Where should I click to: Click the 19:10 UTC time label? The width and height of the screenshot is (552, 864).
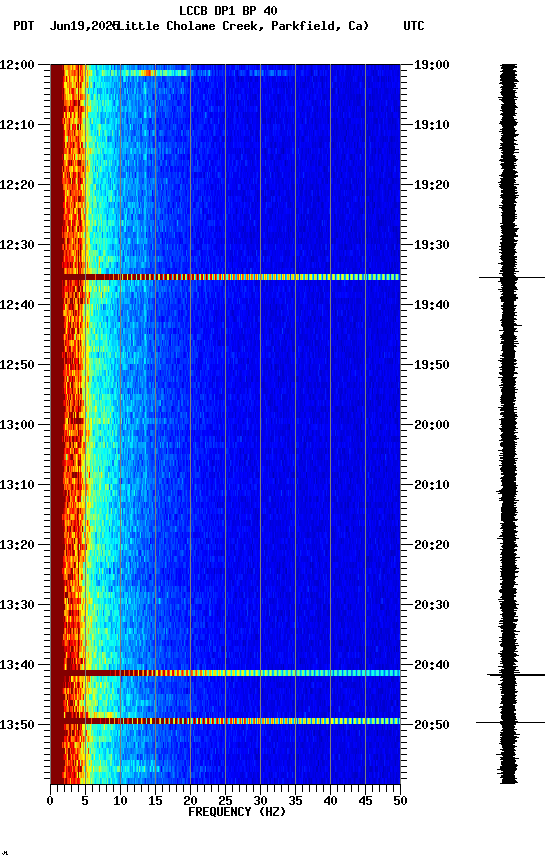point(432,125)
